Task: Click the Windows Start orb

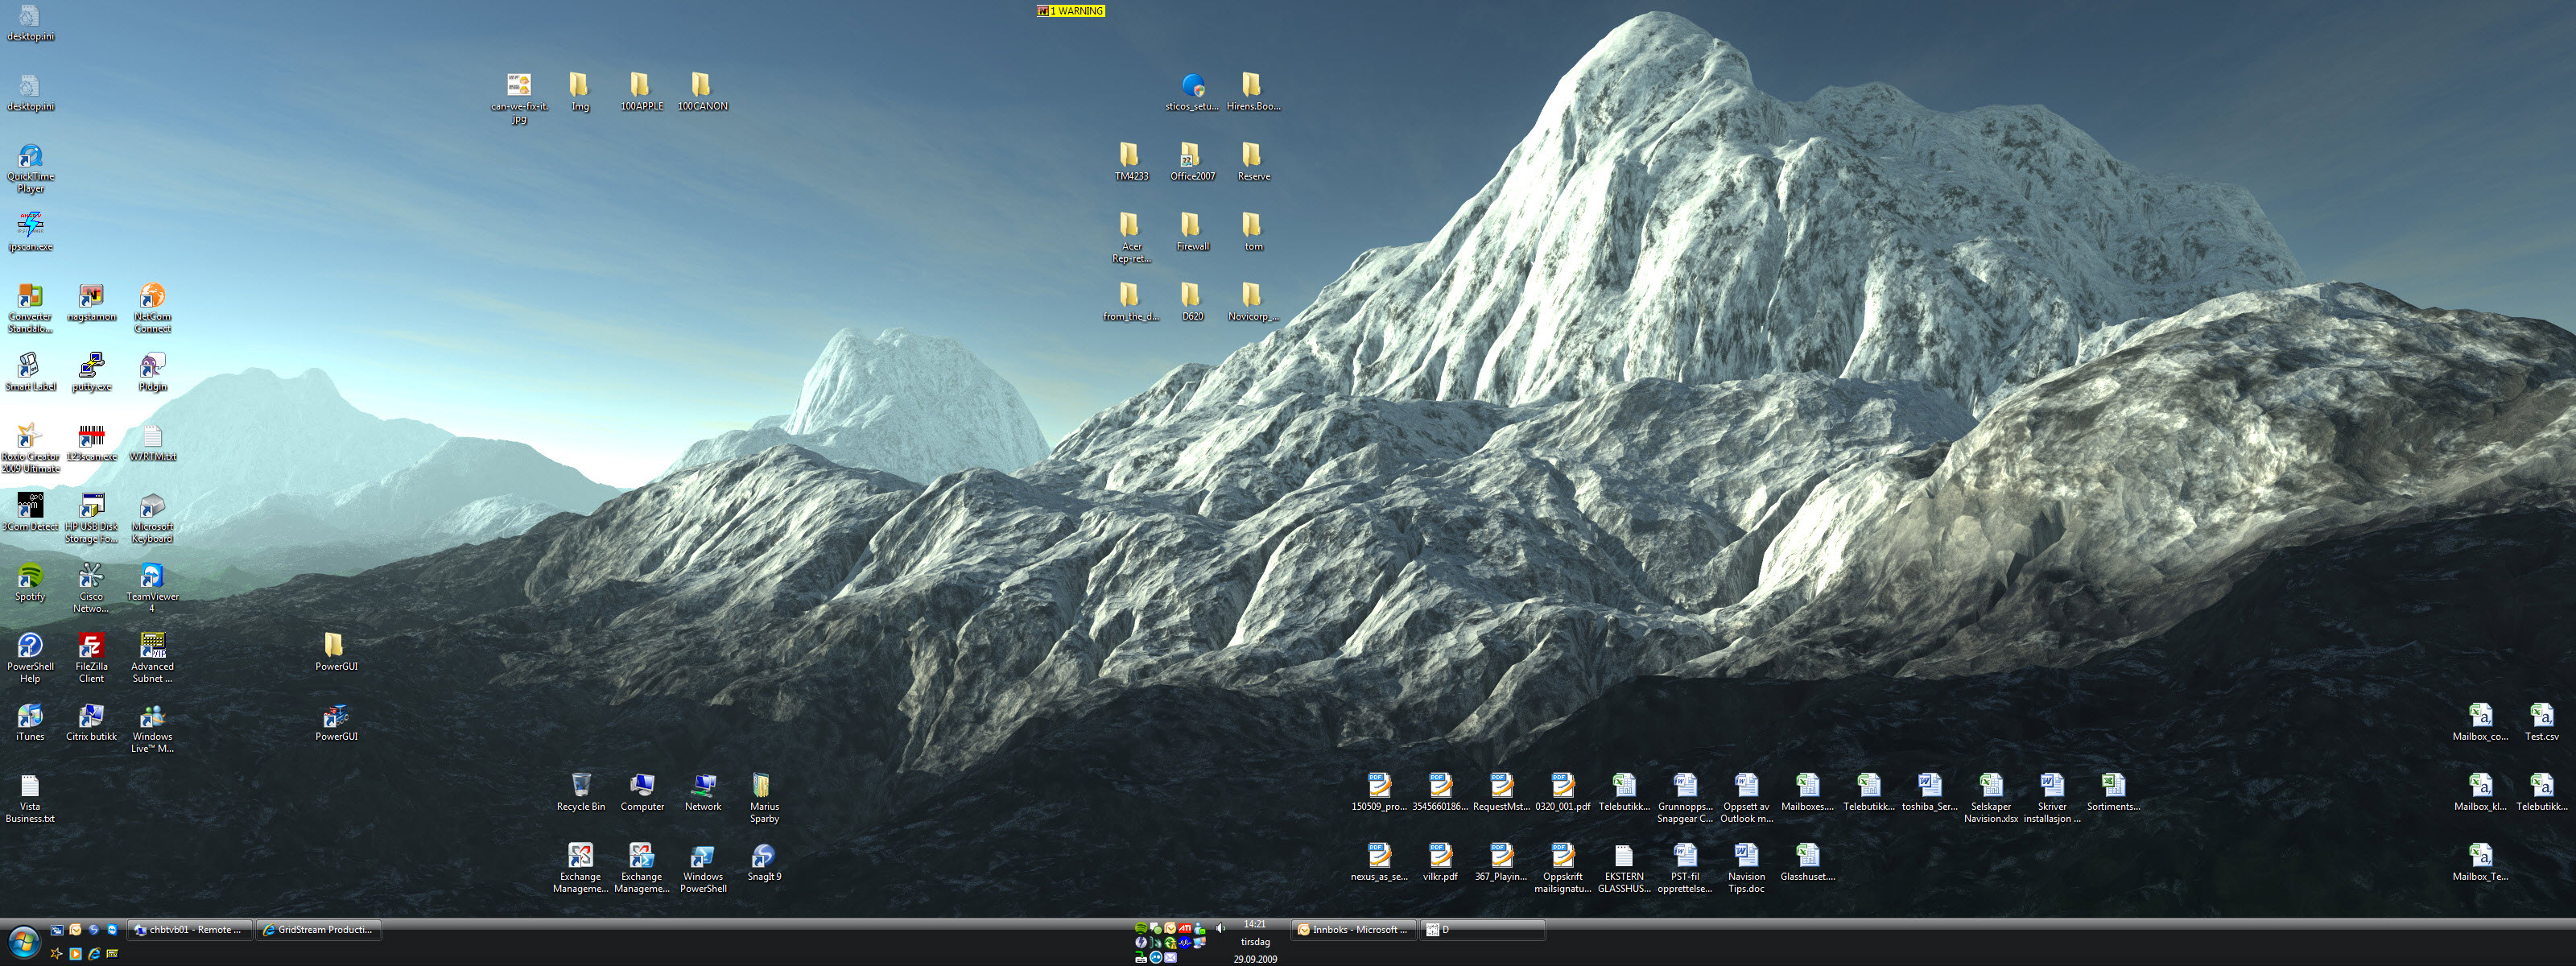Action: pyautogui.click(x=23, y=942)
